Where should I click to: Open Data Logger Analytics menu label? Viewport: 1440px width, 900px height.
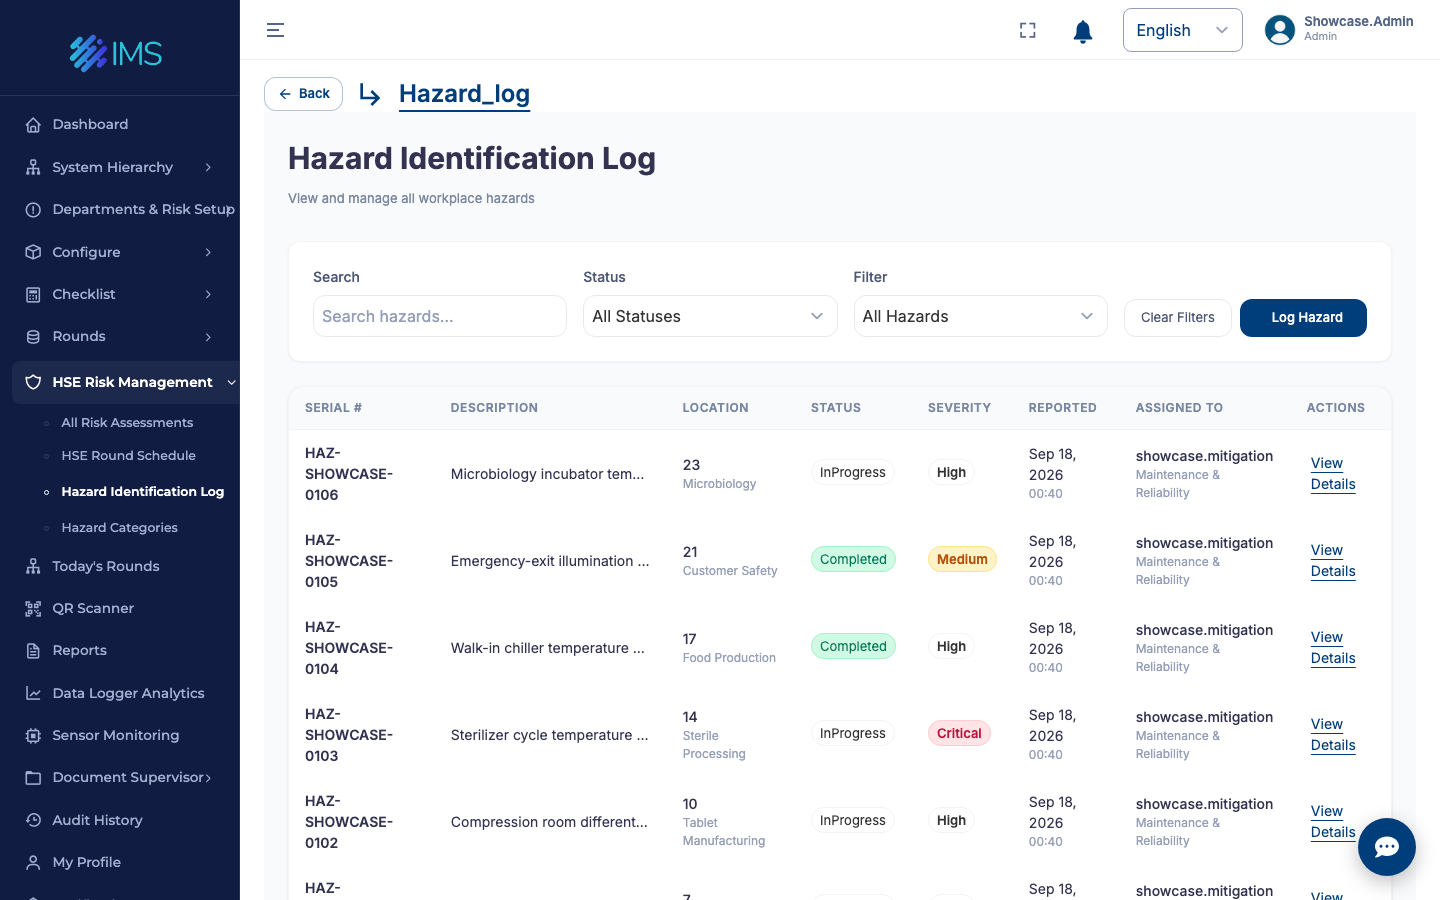(128, 693)
